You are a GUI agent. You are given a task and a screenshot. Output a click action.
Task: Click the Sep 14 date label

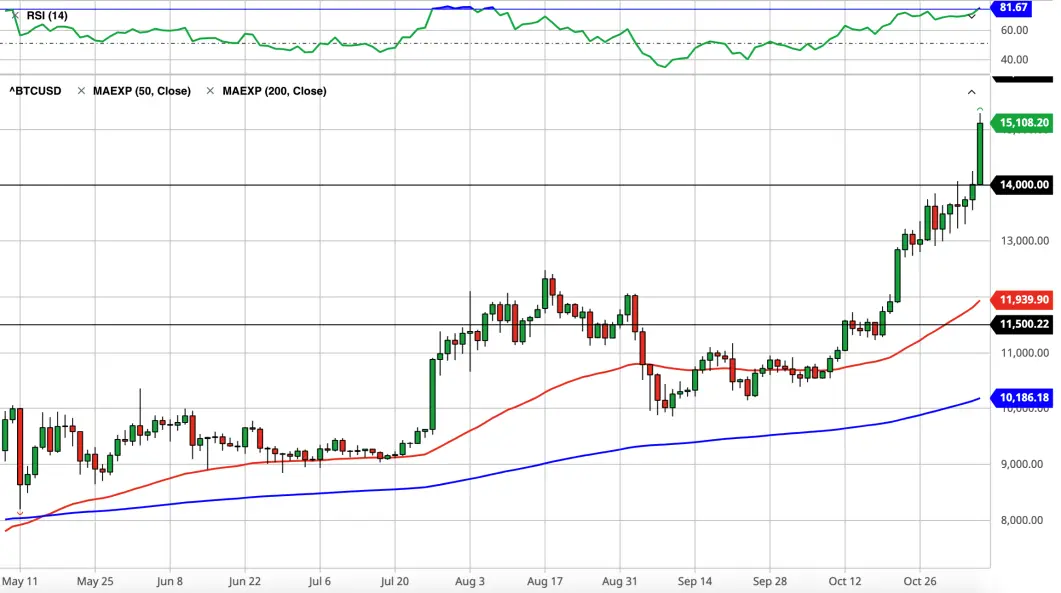point(695,581)
